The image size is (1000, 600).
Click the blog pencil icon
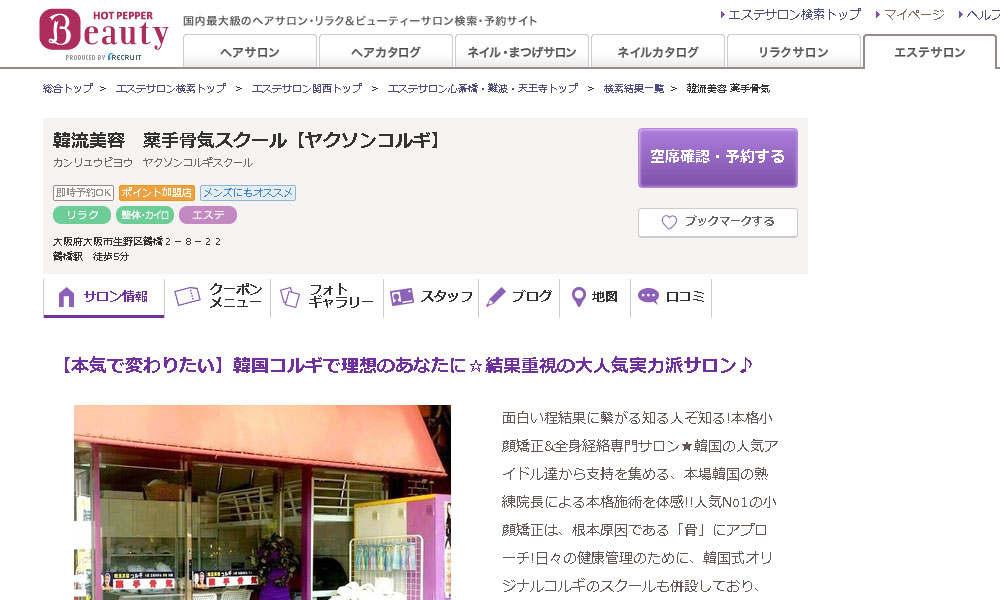496,297
